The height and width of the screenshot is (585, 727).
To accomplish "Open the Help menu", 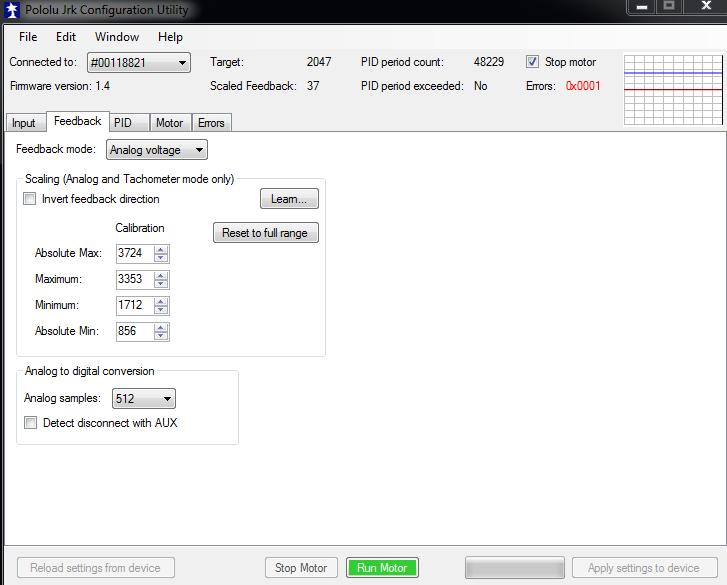I will point(170,37).
